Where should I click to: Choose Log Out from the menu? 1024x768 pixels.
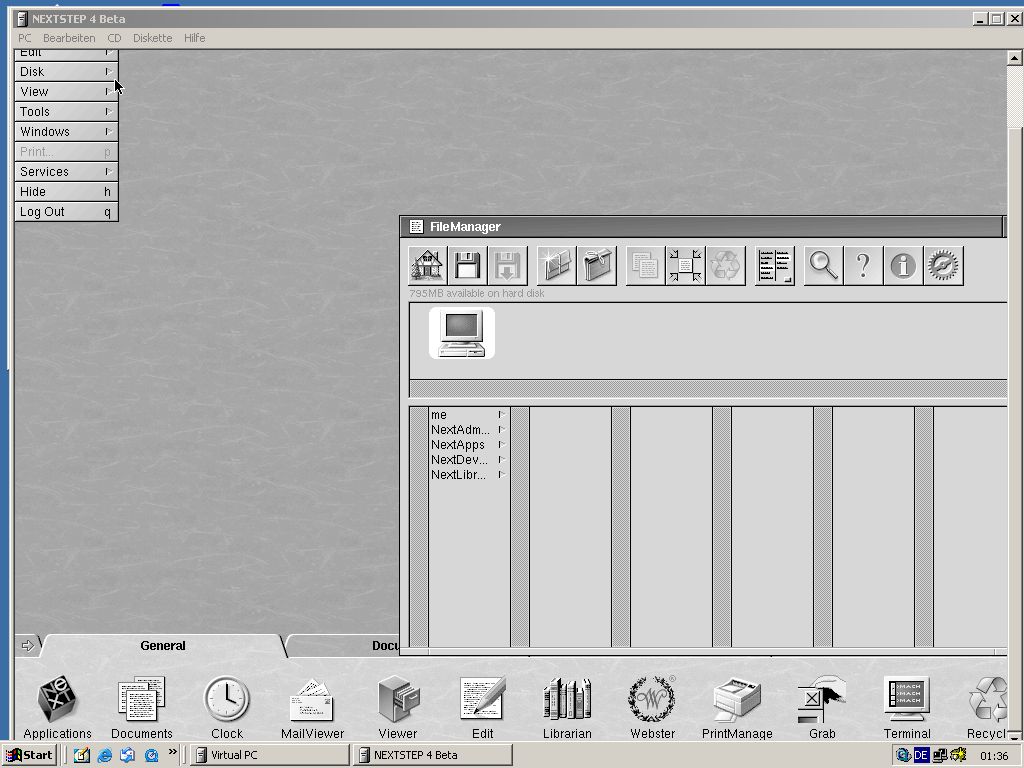tap(66, 212)
